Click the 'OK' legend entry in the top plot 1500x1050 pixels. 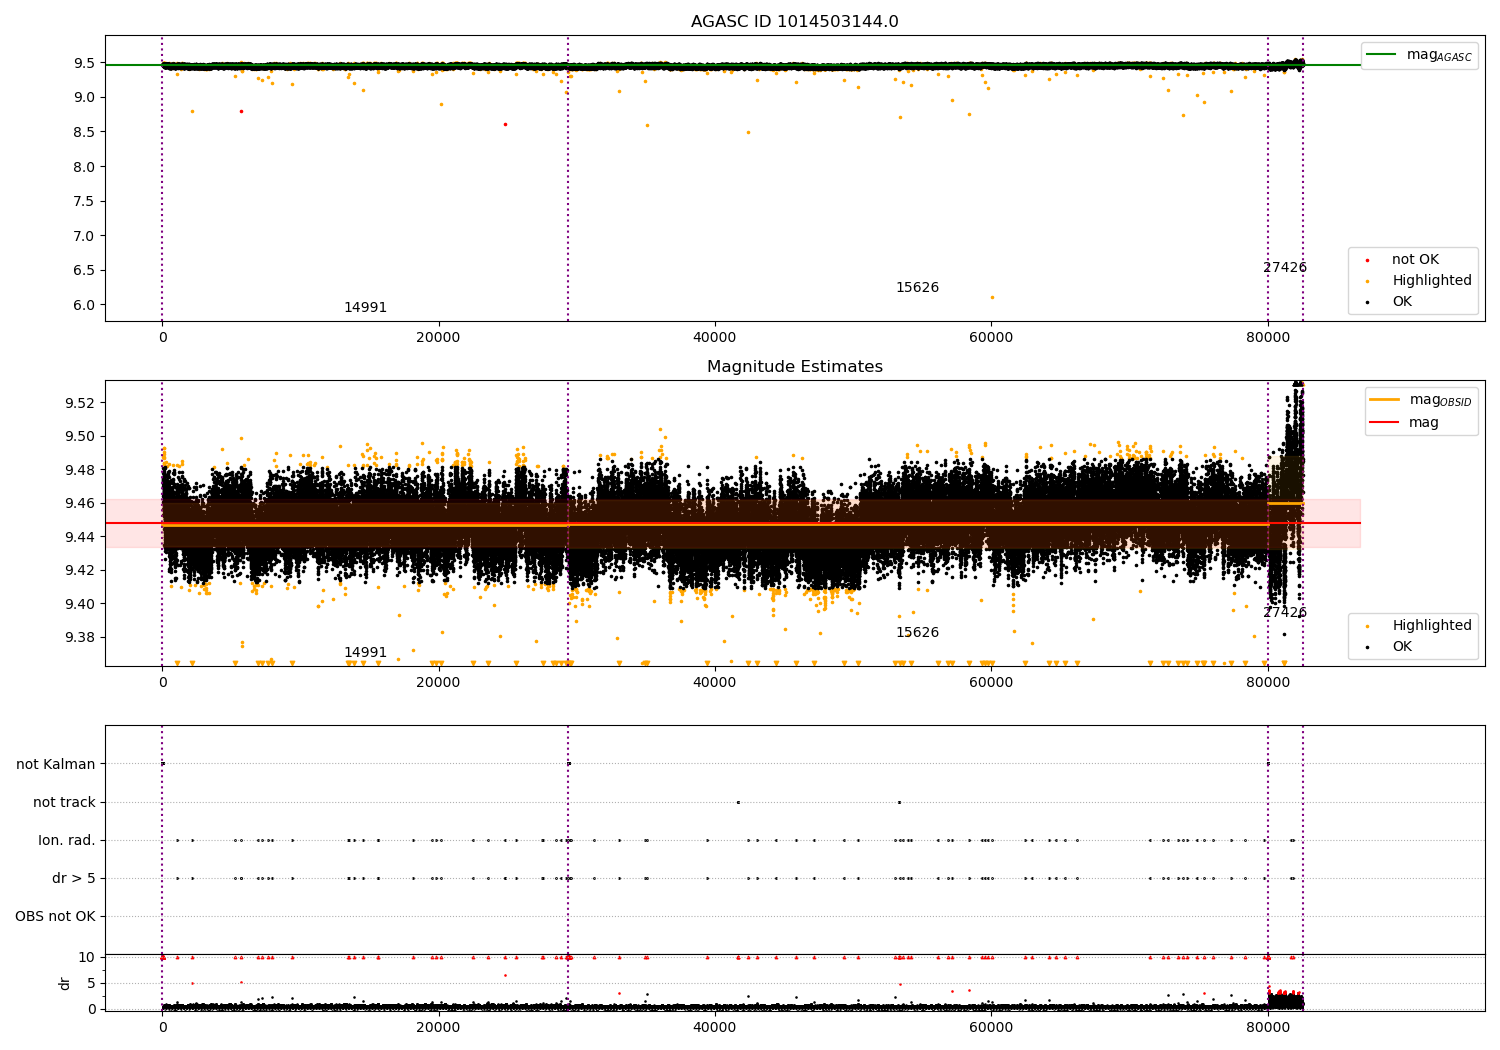tap(1402, 302)
